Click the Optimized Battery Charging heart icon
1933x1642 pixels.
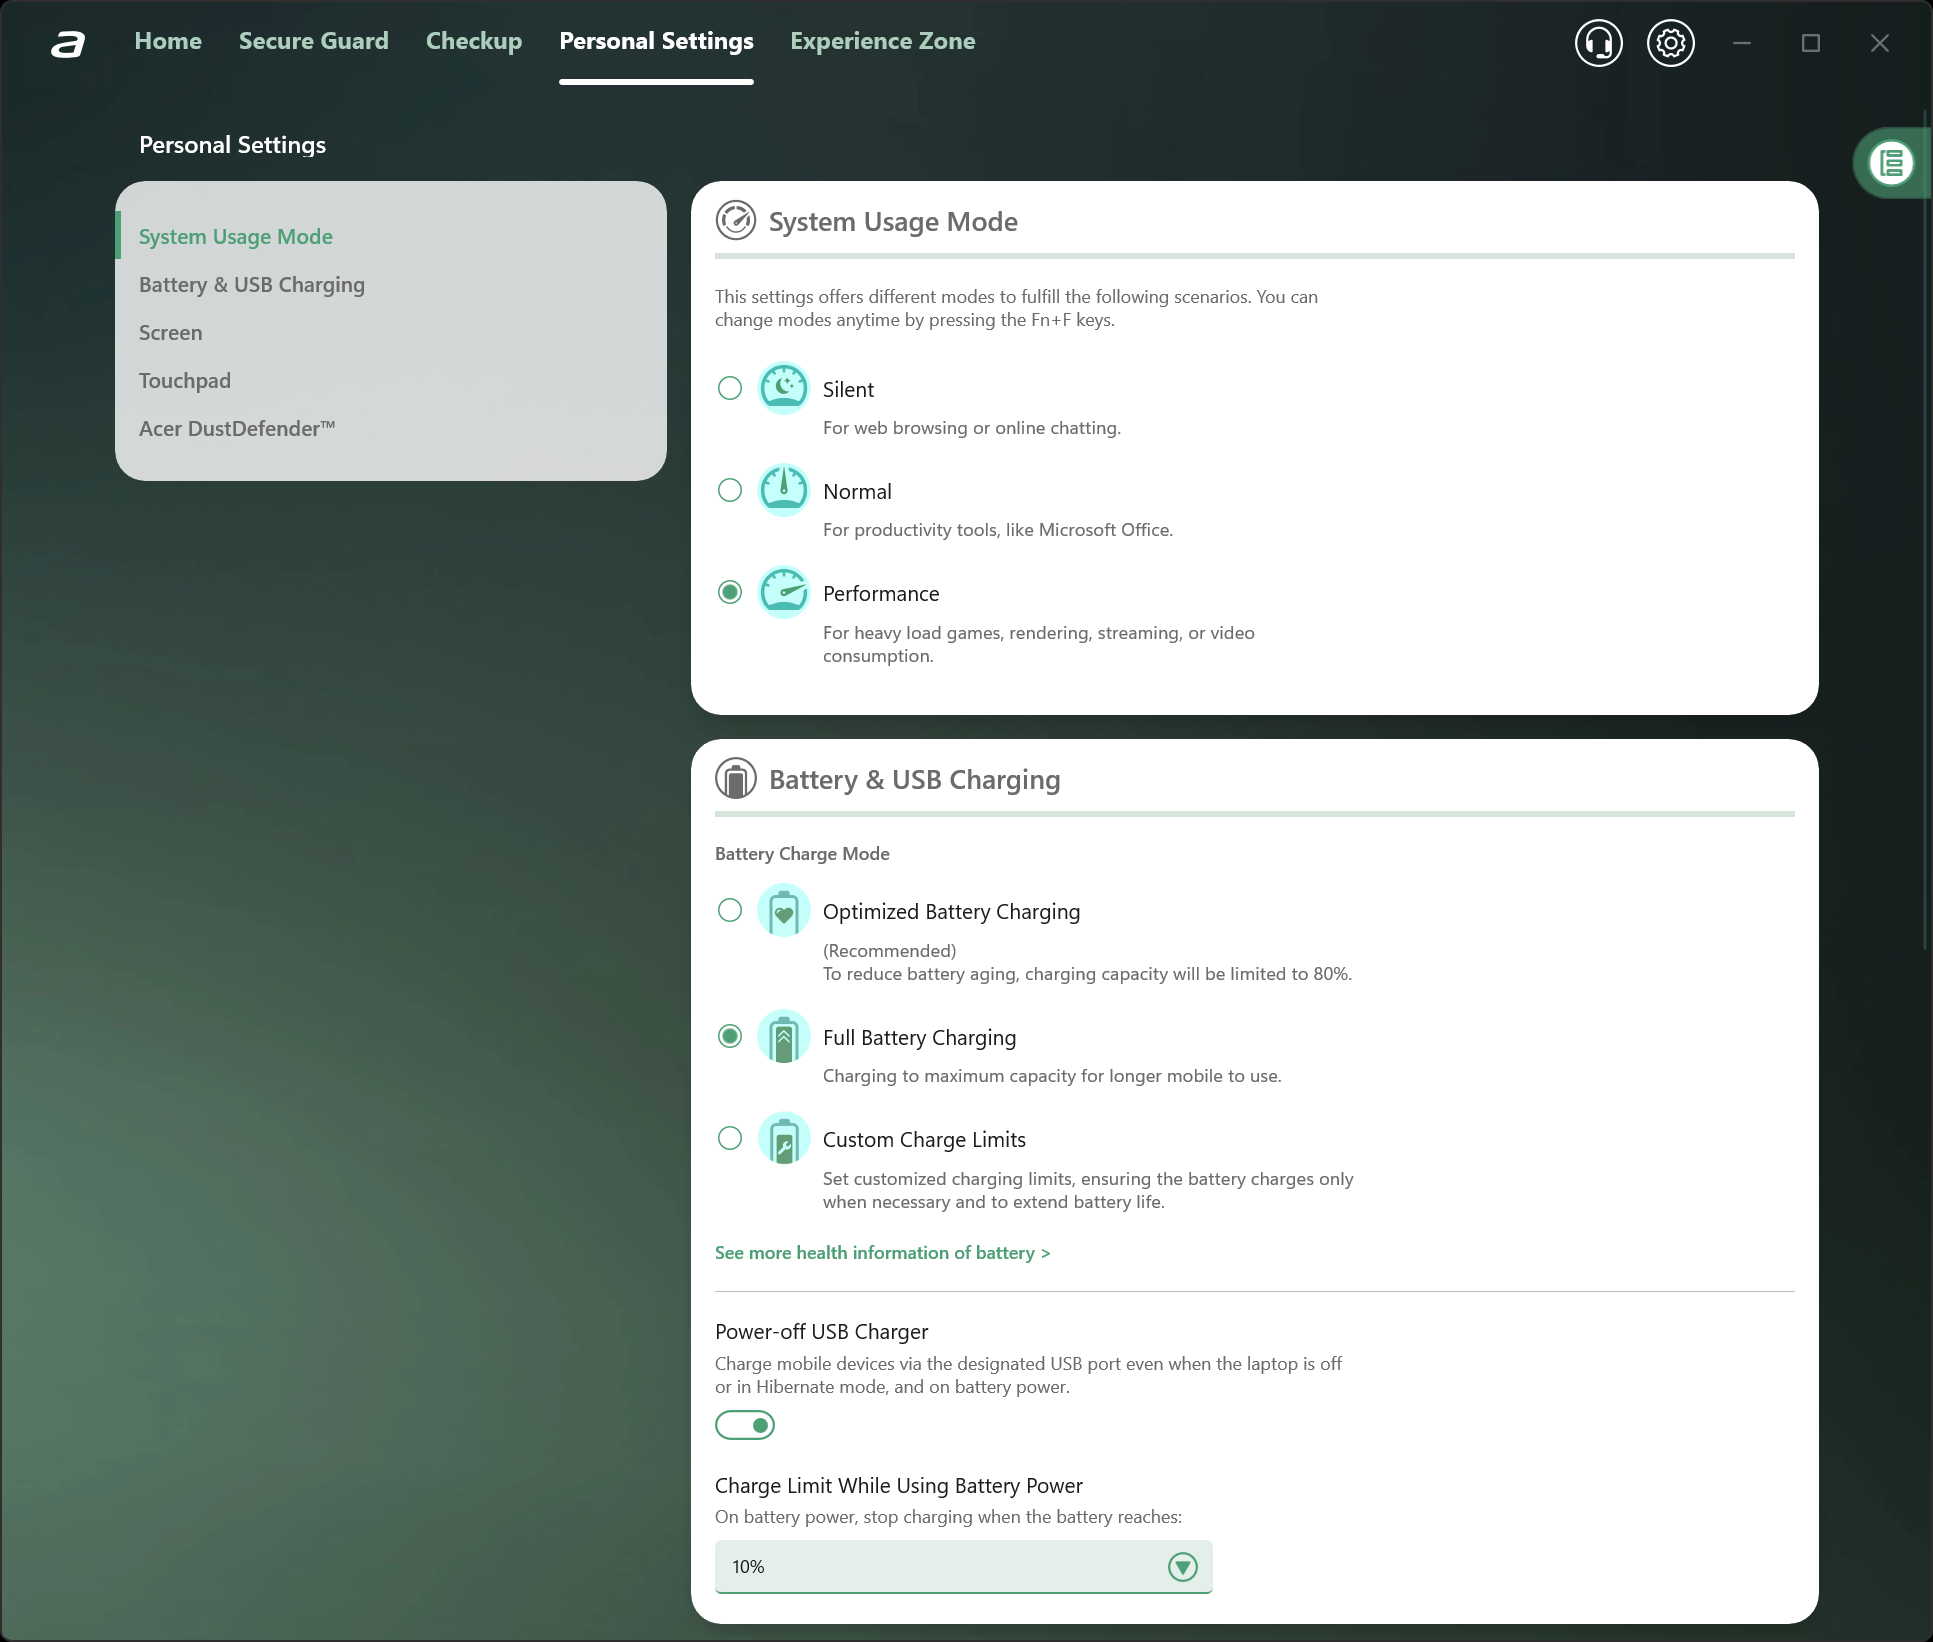[x=783, y=911]
